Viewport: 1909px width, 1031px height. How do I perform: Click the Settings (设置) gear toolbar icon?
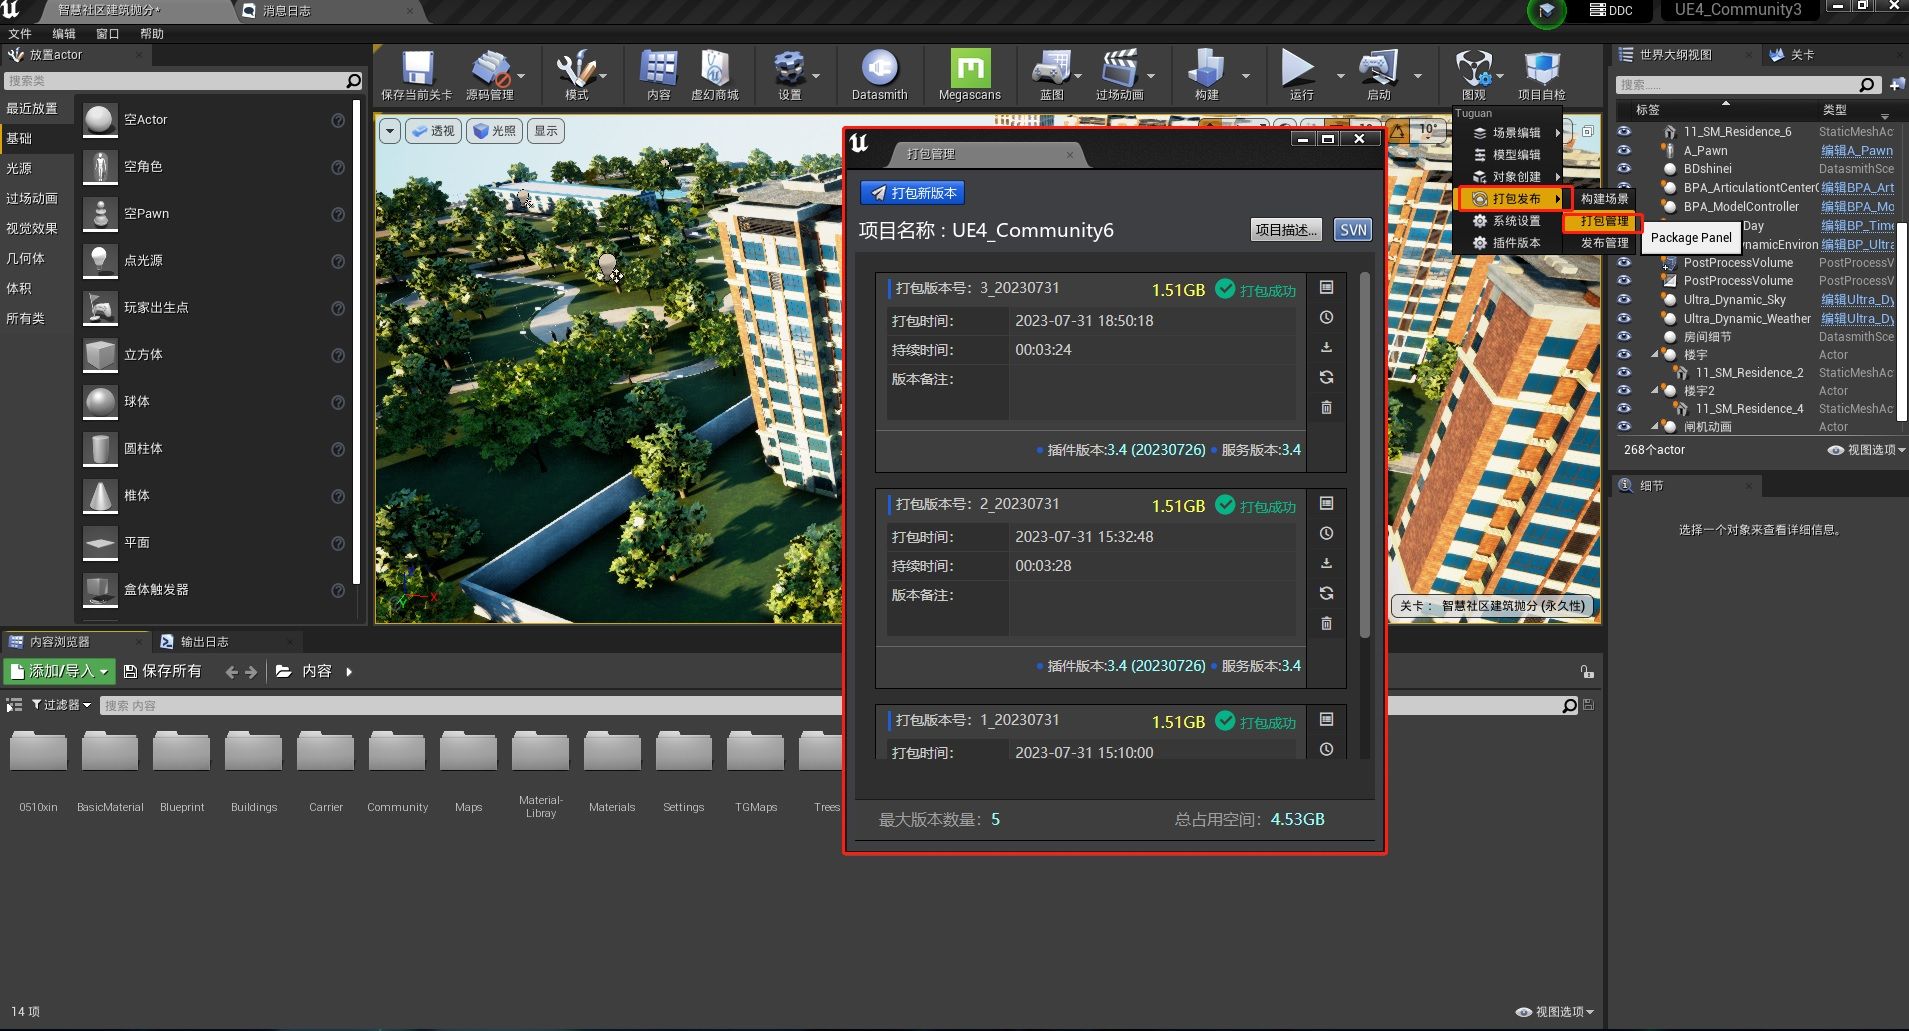point(790,68)
